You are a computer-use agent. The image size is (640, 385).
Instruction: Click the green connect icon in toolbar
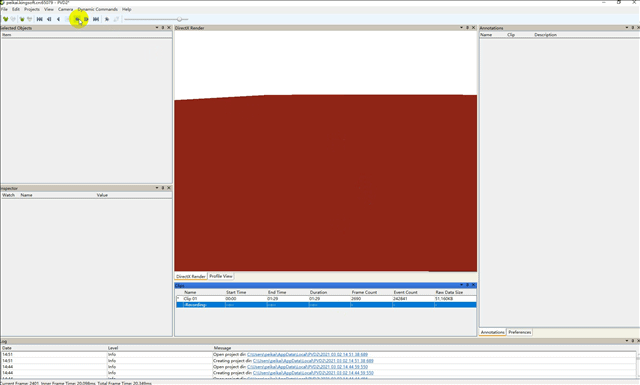click(5, 19)
